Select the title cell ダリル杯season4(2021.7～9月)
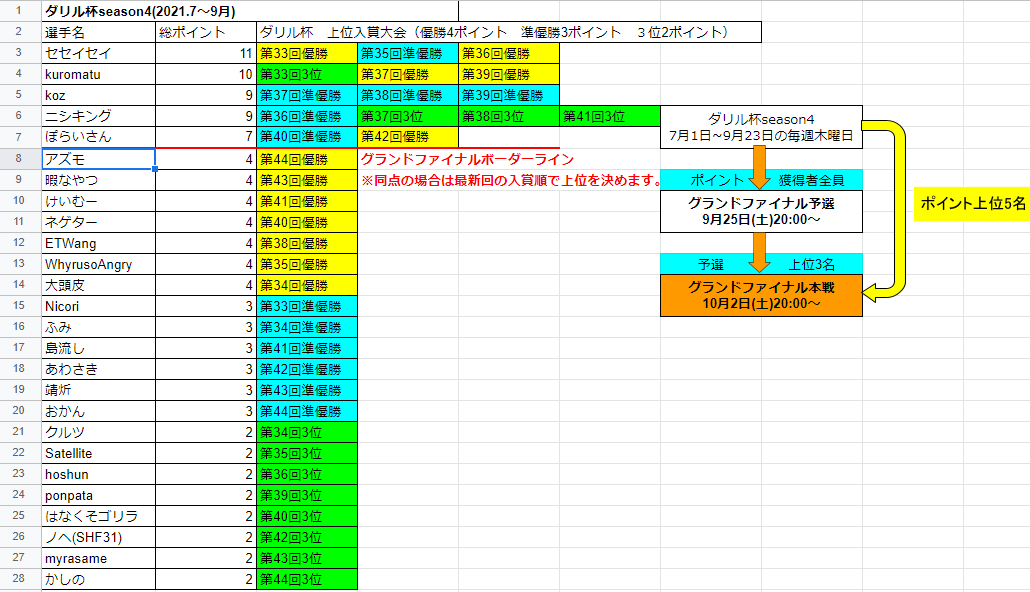Screen dimensions: 1030x592 click(250, 11)
